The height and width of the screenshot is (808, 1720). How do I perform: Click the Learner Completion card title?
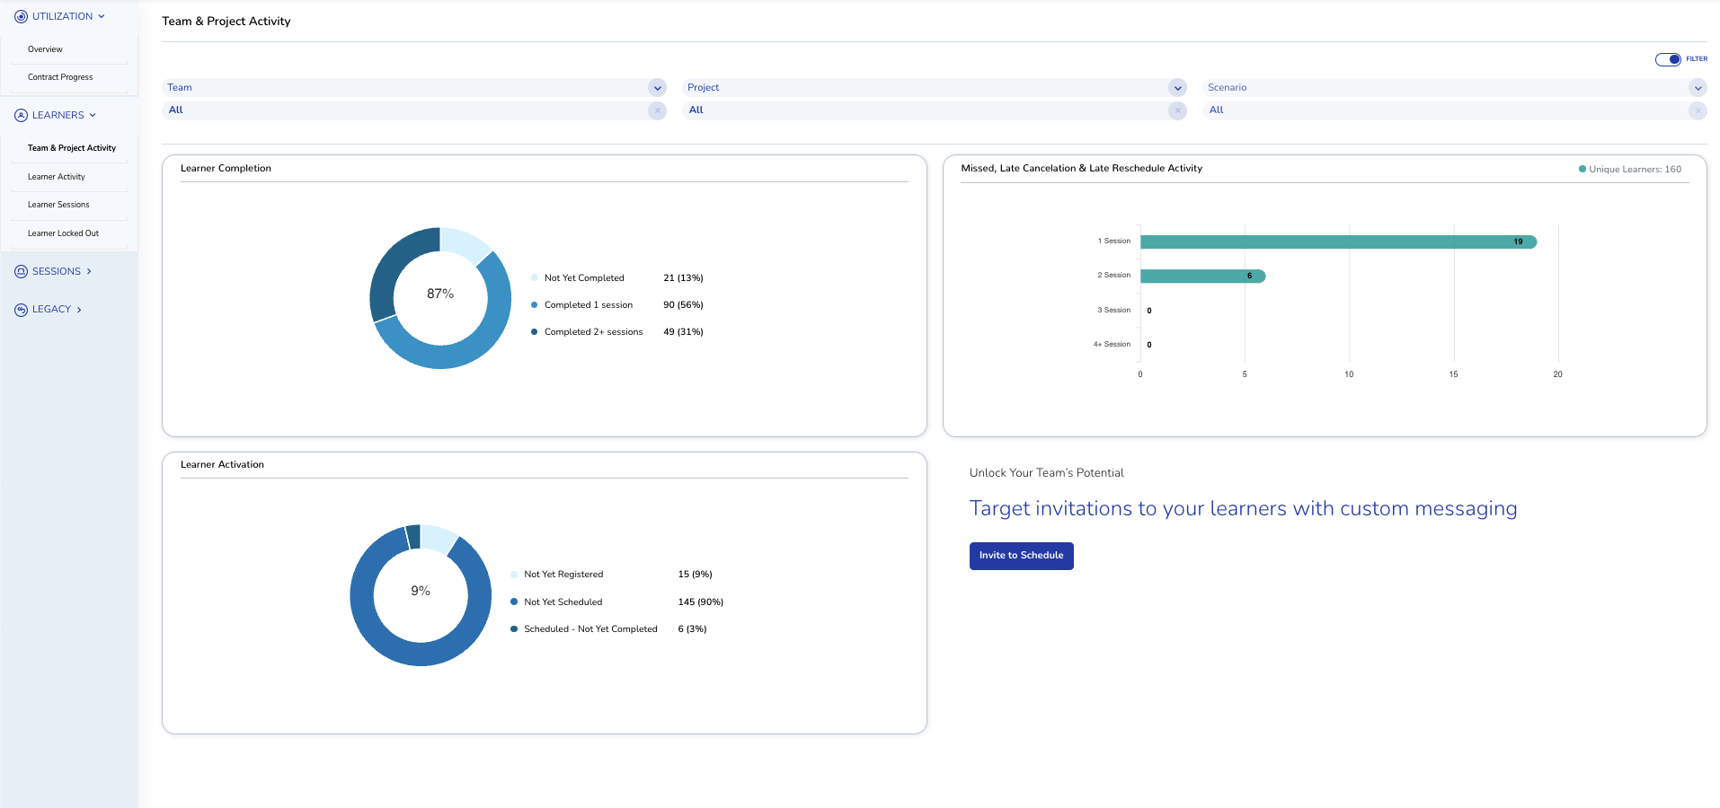click(226, 168)
